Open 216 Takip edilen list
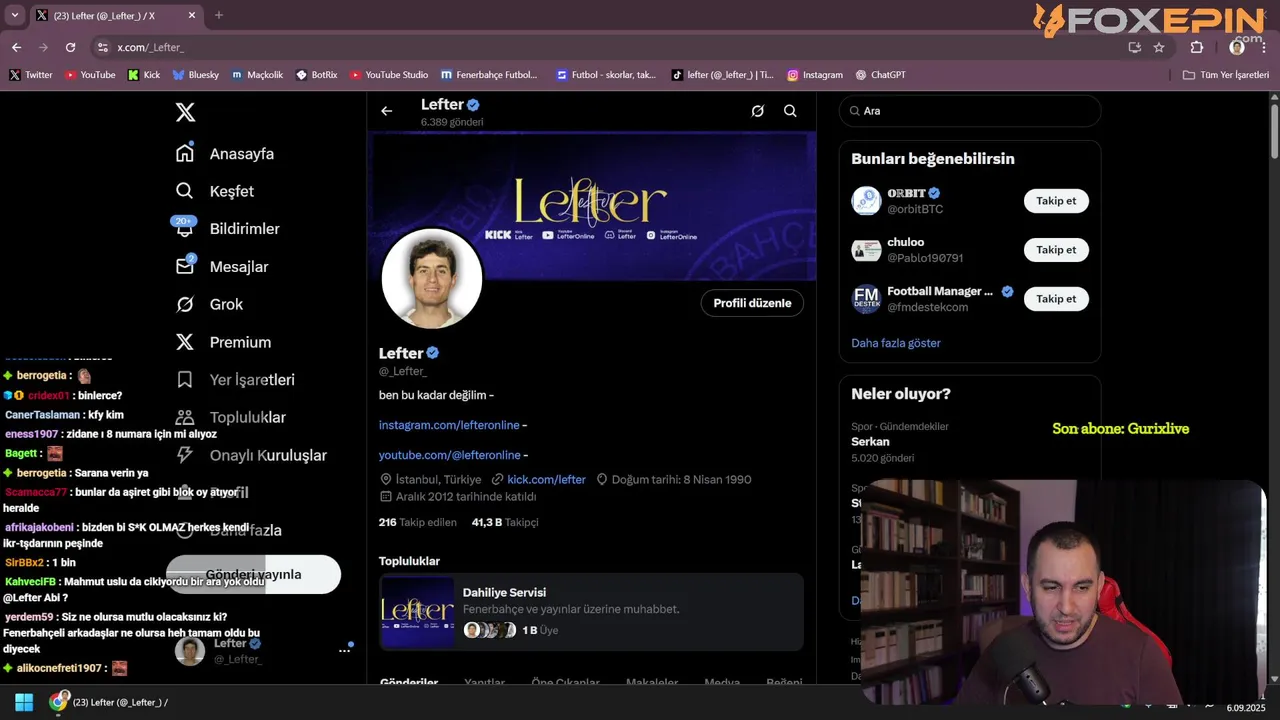Screen dimensions: 1280x720 (x=418, y=522)
